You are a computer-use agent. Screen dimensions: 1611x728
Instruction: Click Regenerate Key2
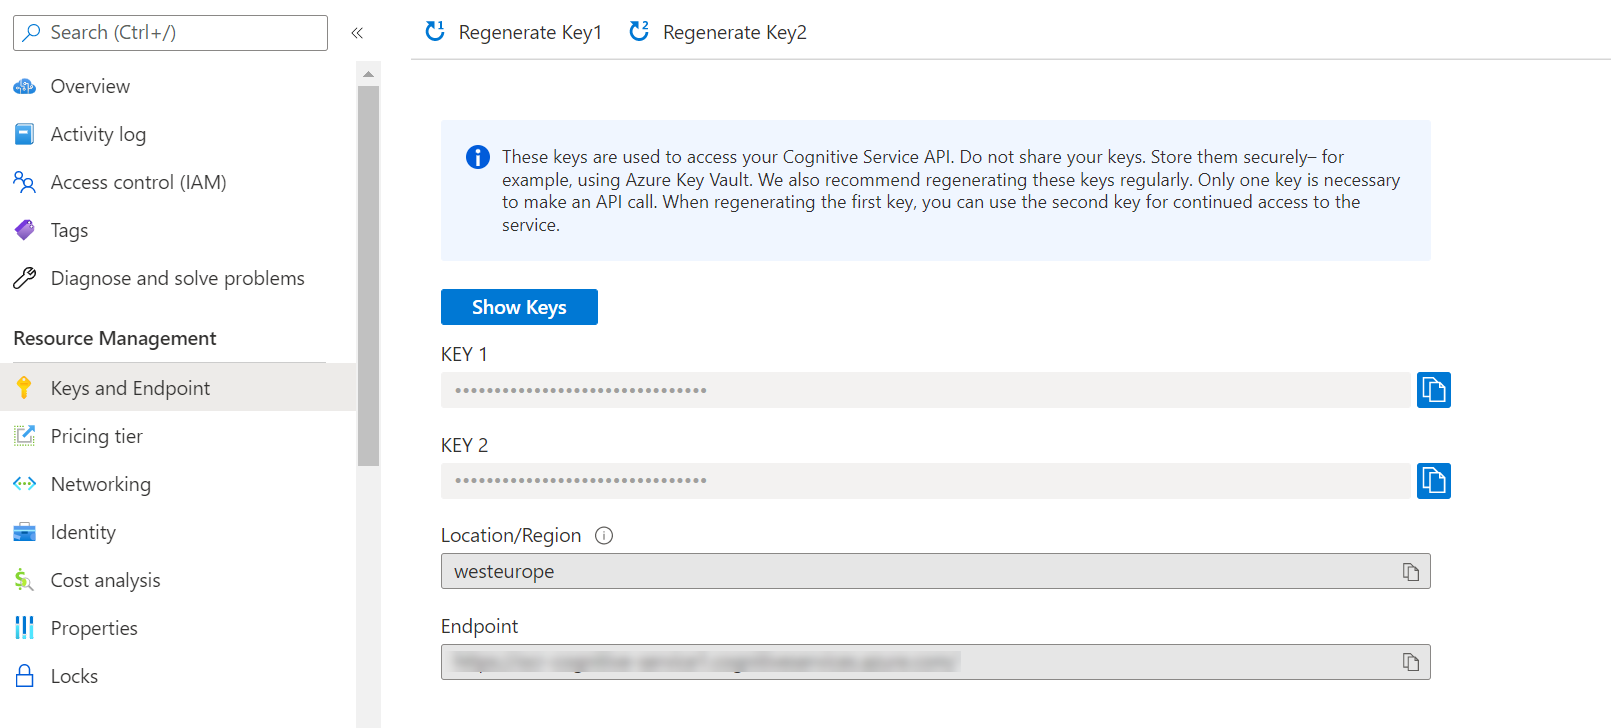pyautogui.click(x=718, y=32)
